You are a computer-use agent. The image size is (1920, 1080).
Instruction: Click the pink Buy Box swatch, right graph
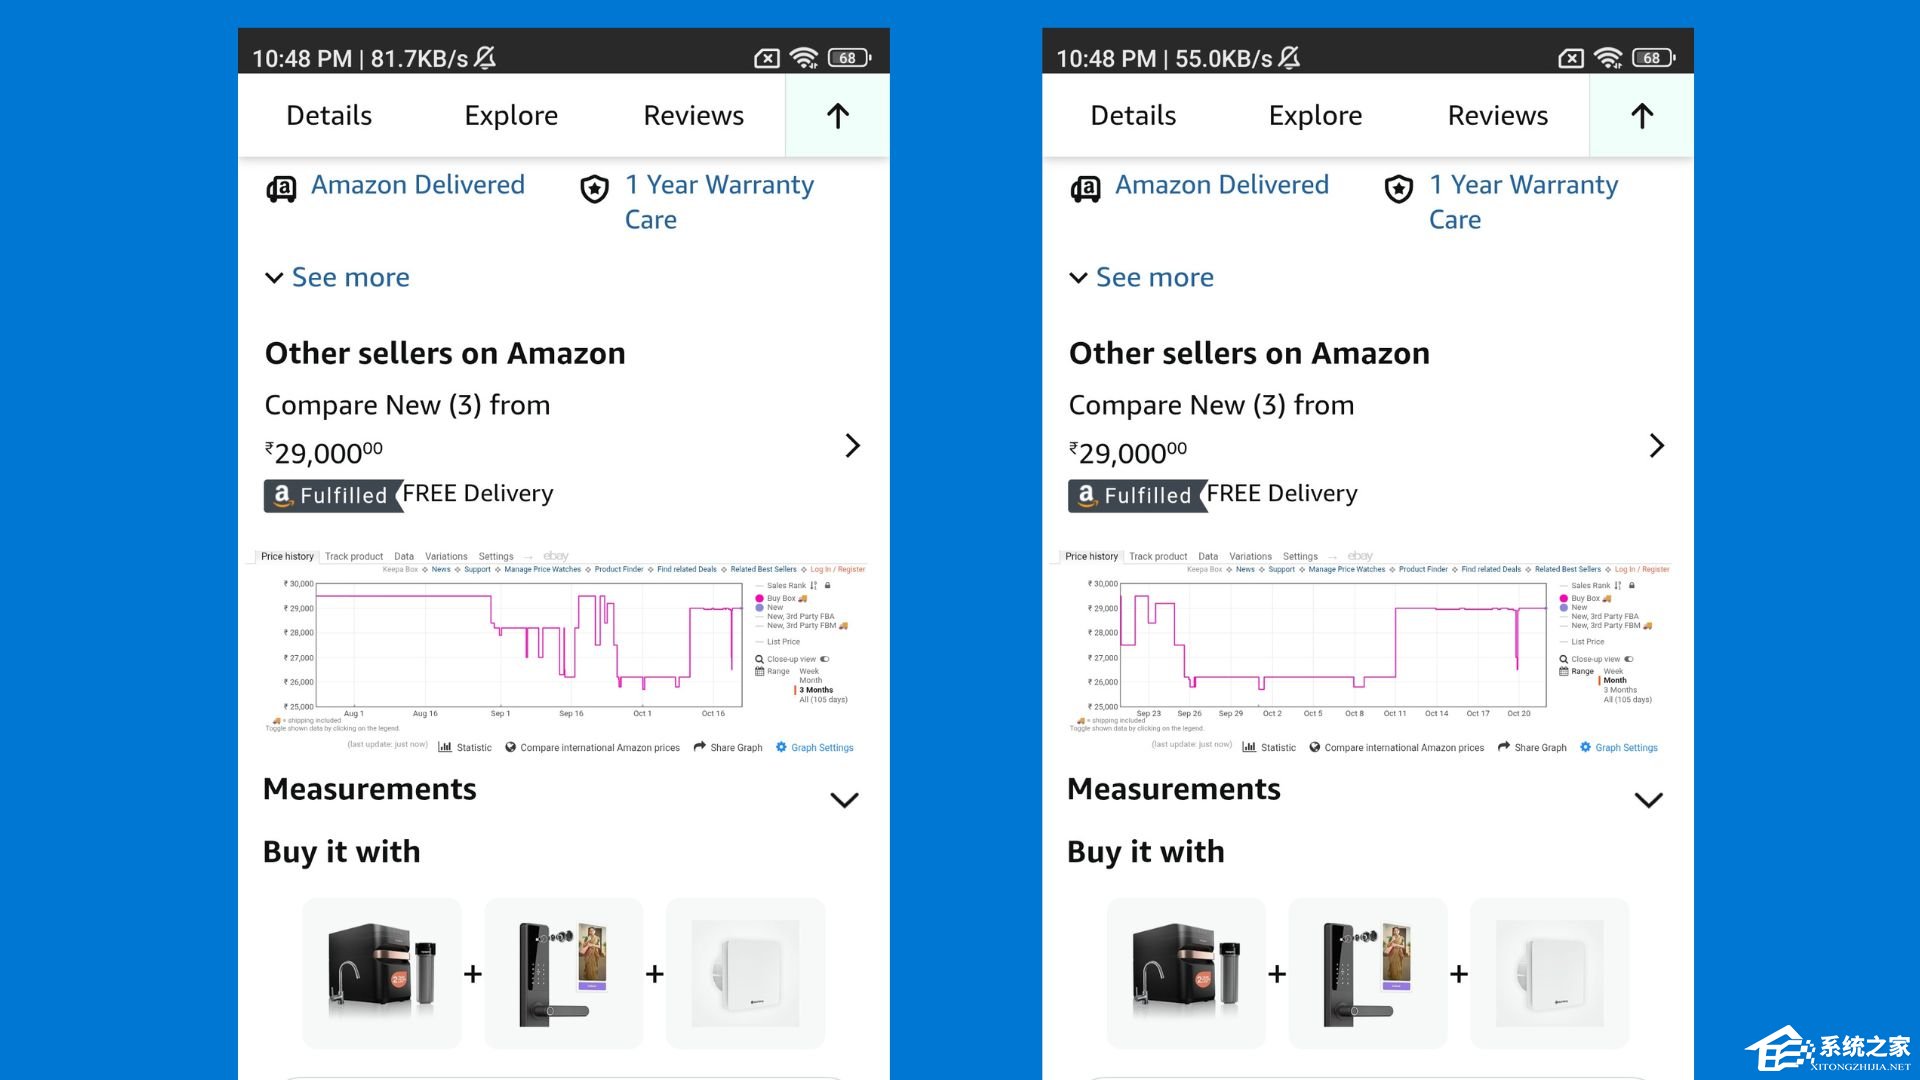1564,598
